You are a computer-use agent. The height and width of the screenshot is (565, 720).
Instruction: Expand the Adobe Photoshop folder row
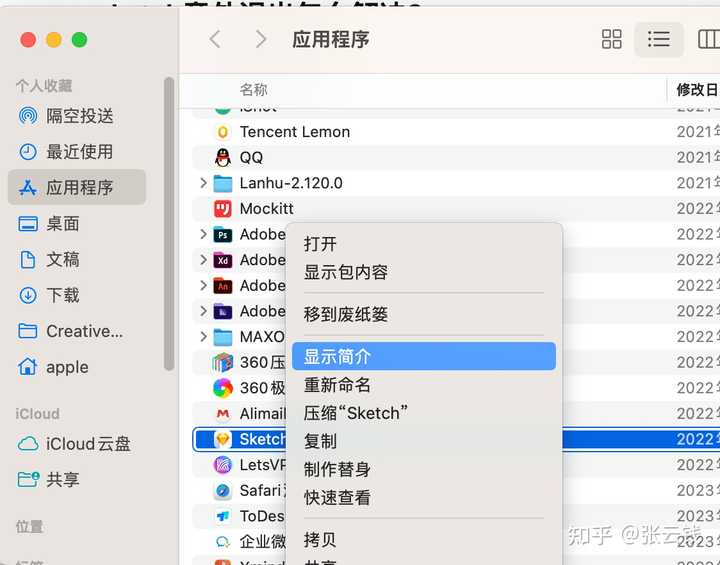coord(203,235)
